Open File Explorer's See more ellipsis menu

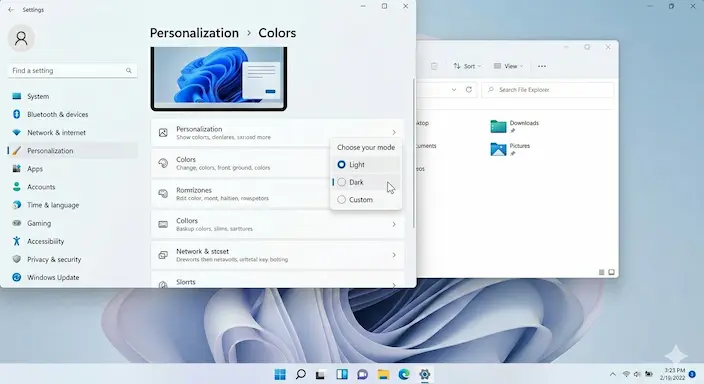click(x=542, y=66)
